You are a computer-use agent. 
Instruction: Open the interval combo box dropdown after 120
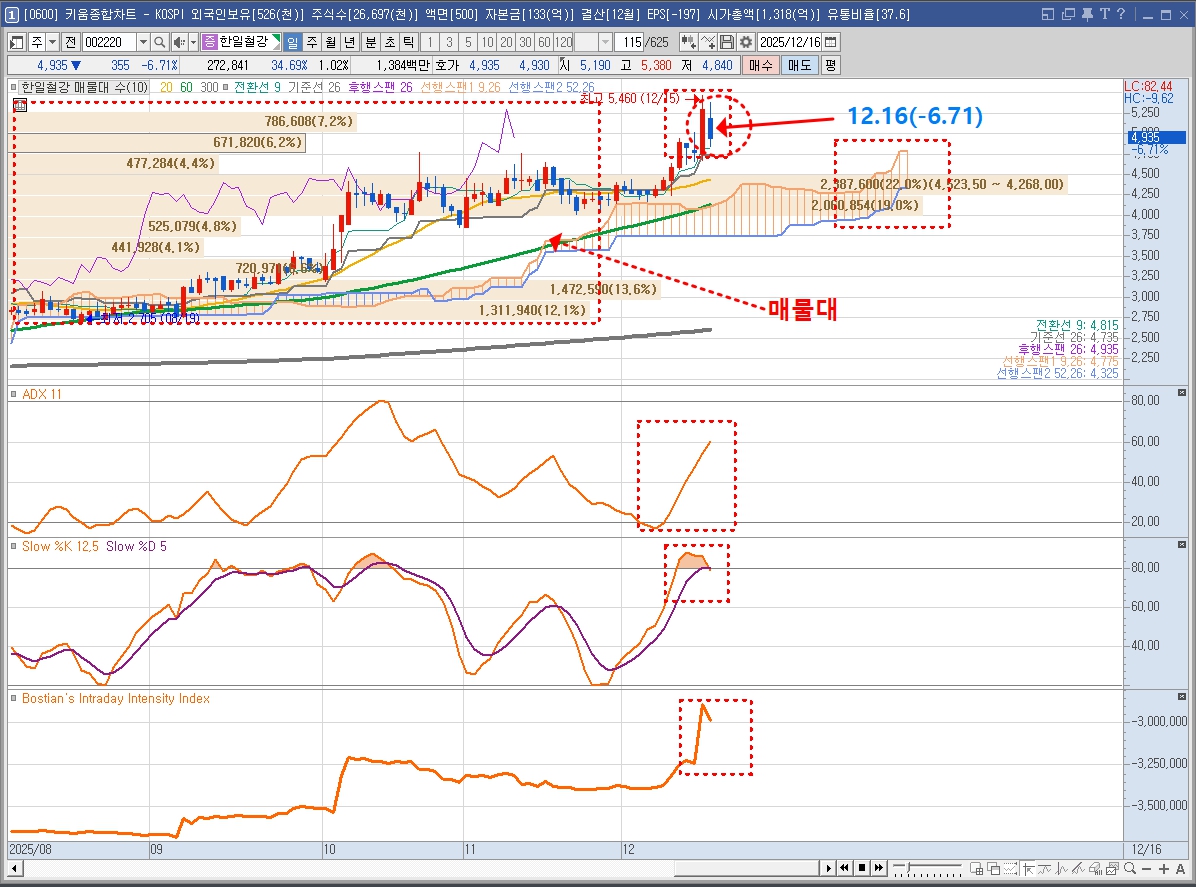[x=605, y=43]
